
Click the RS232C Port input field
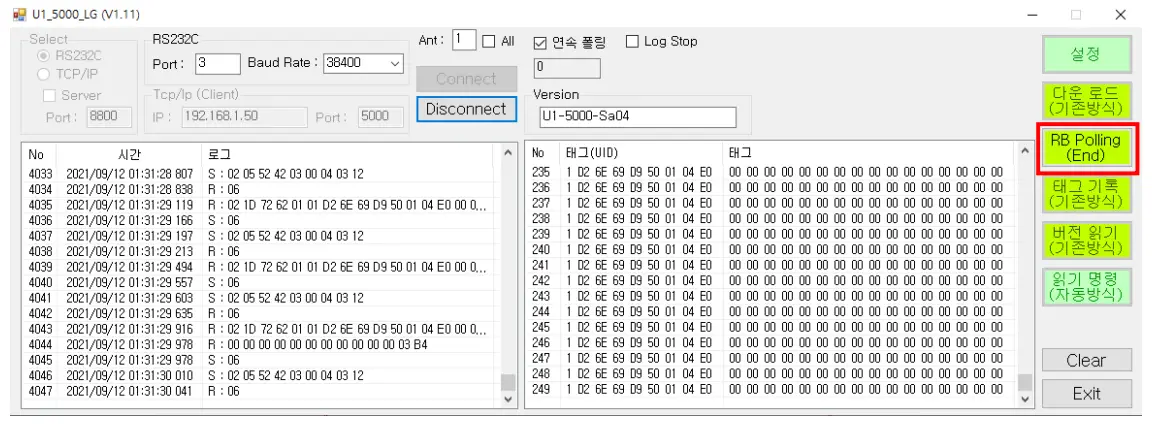218,64
